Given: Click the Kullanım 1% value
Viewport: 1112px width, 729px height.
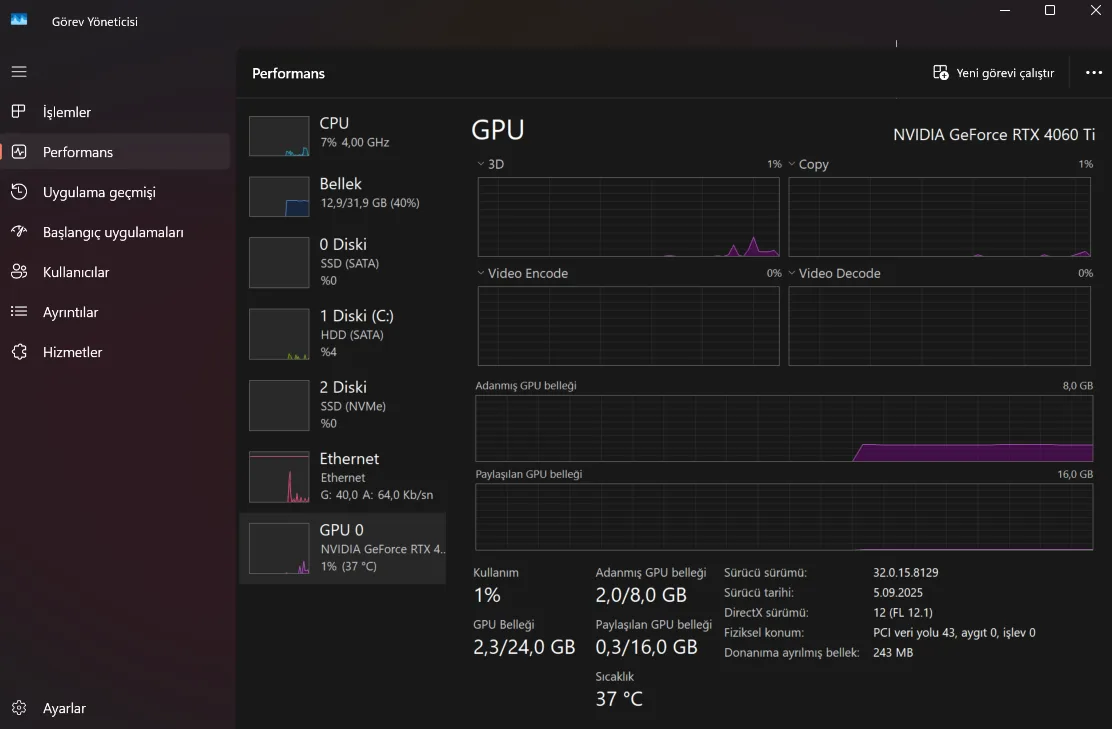Looking at the screenshot, I should [487, 595].
